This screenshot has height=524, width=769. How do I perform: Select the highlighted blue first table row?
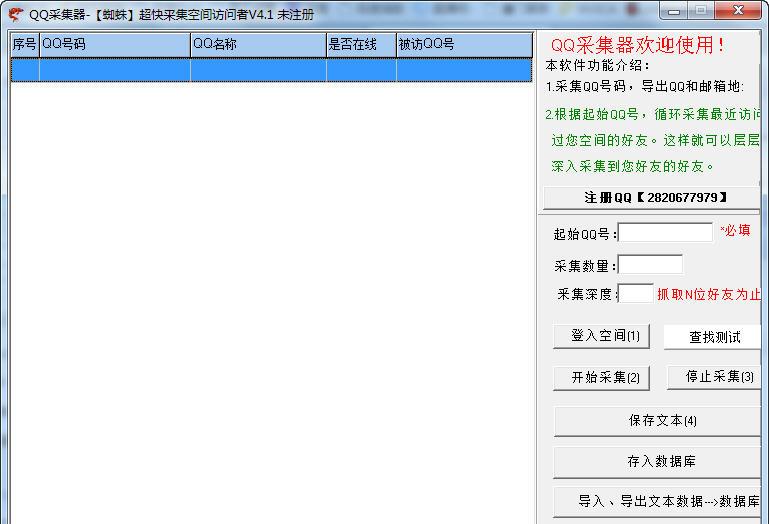(x=271, y=69)
